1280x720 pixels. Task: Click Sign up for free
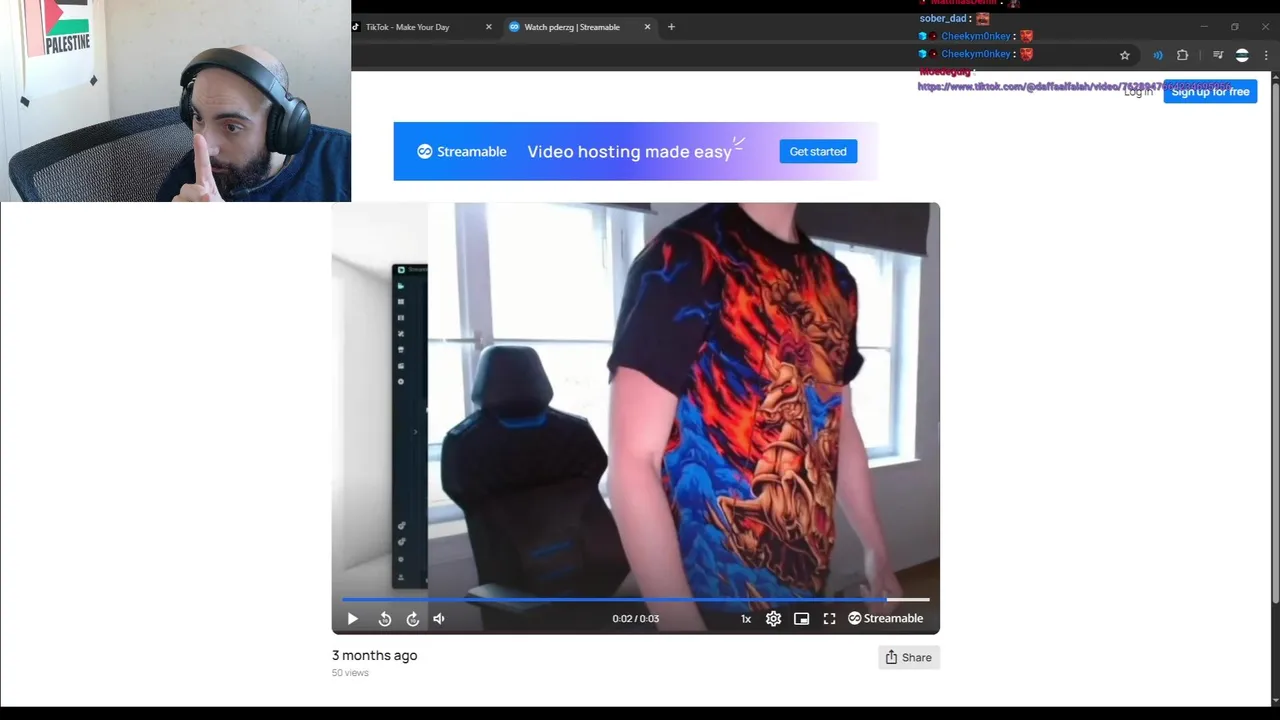pyautogui.click(x=1210, y=92)
